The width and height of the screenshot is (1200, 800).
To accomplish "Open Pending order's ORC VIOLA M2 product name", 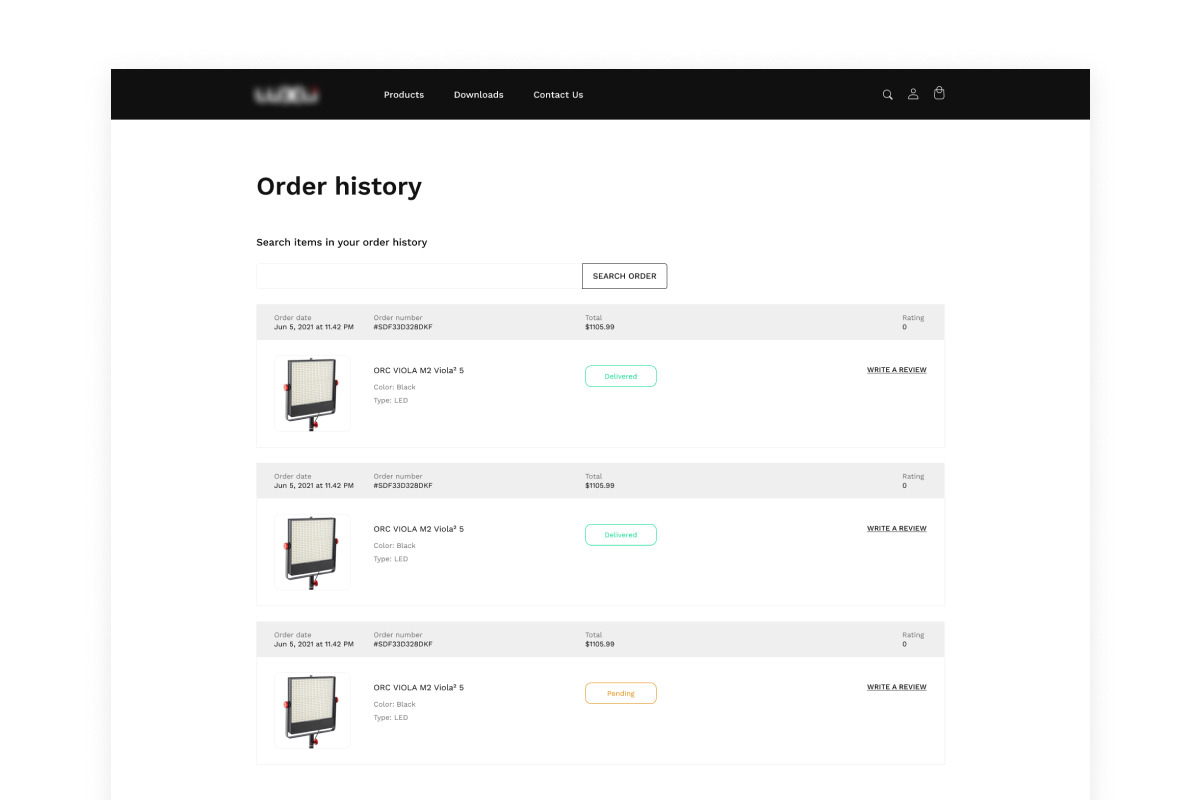I will pos(419,688).
